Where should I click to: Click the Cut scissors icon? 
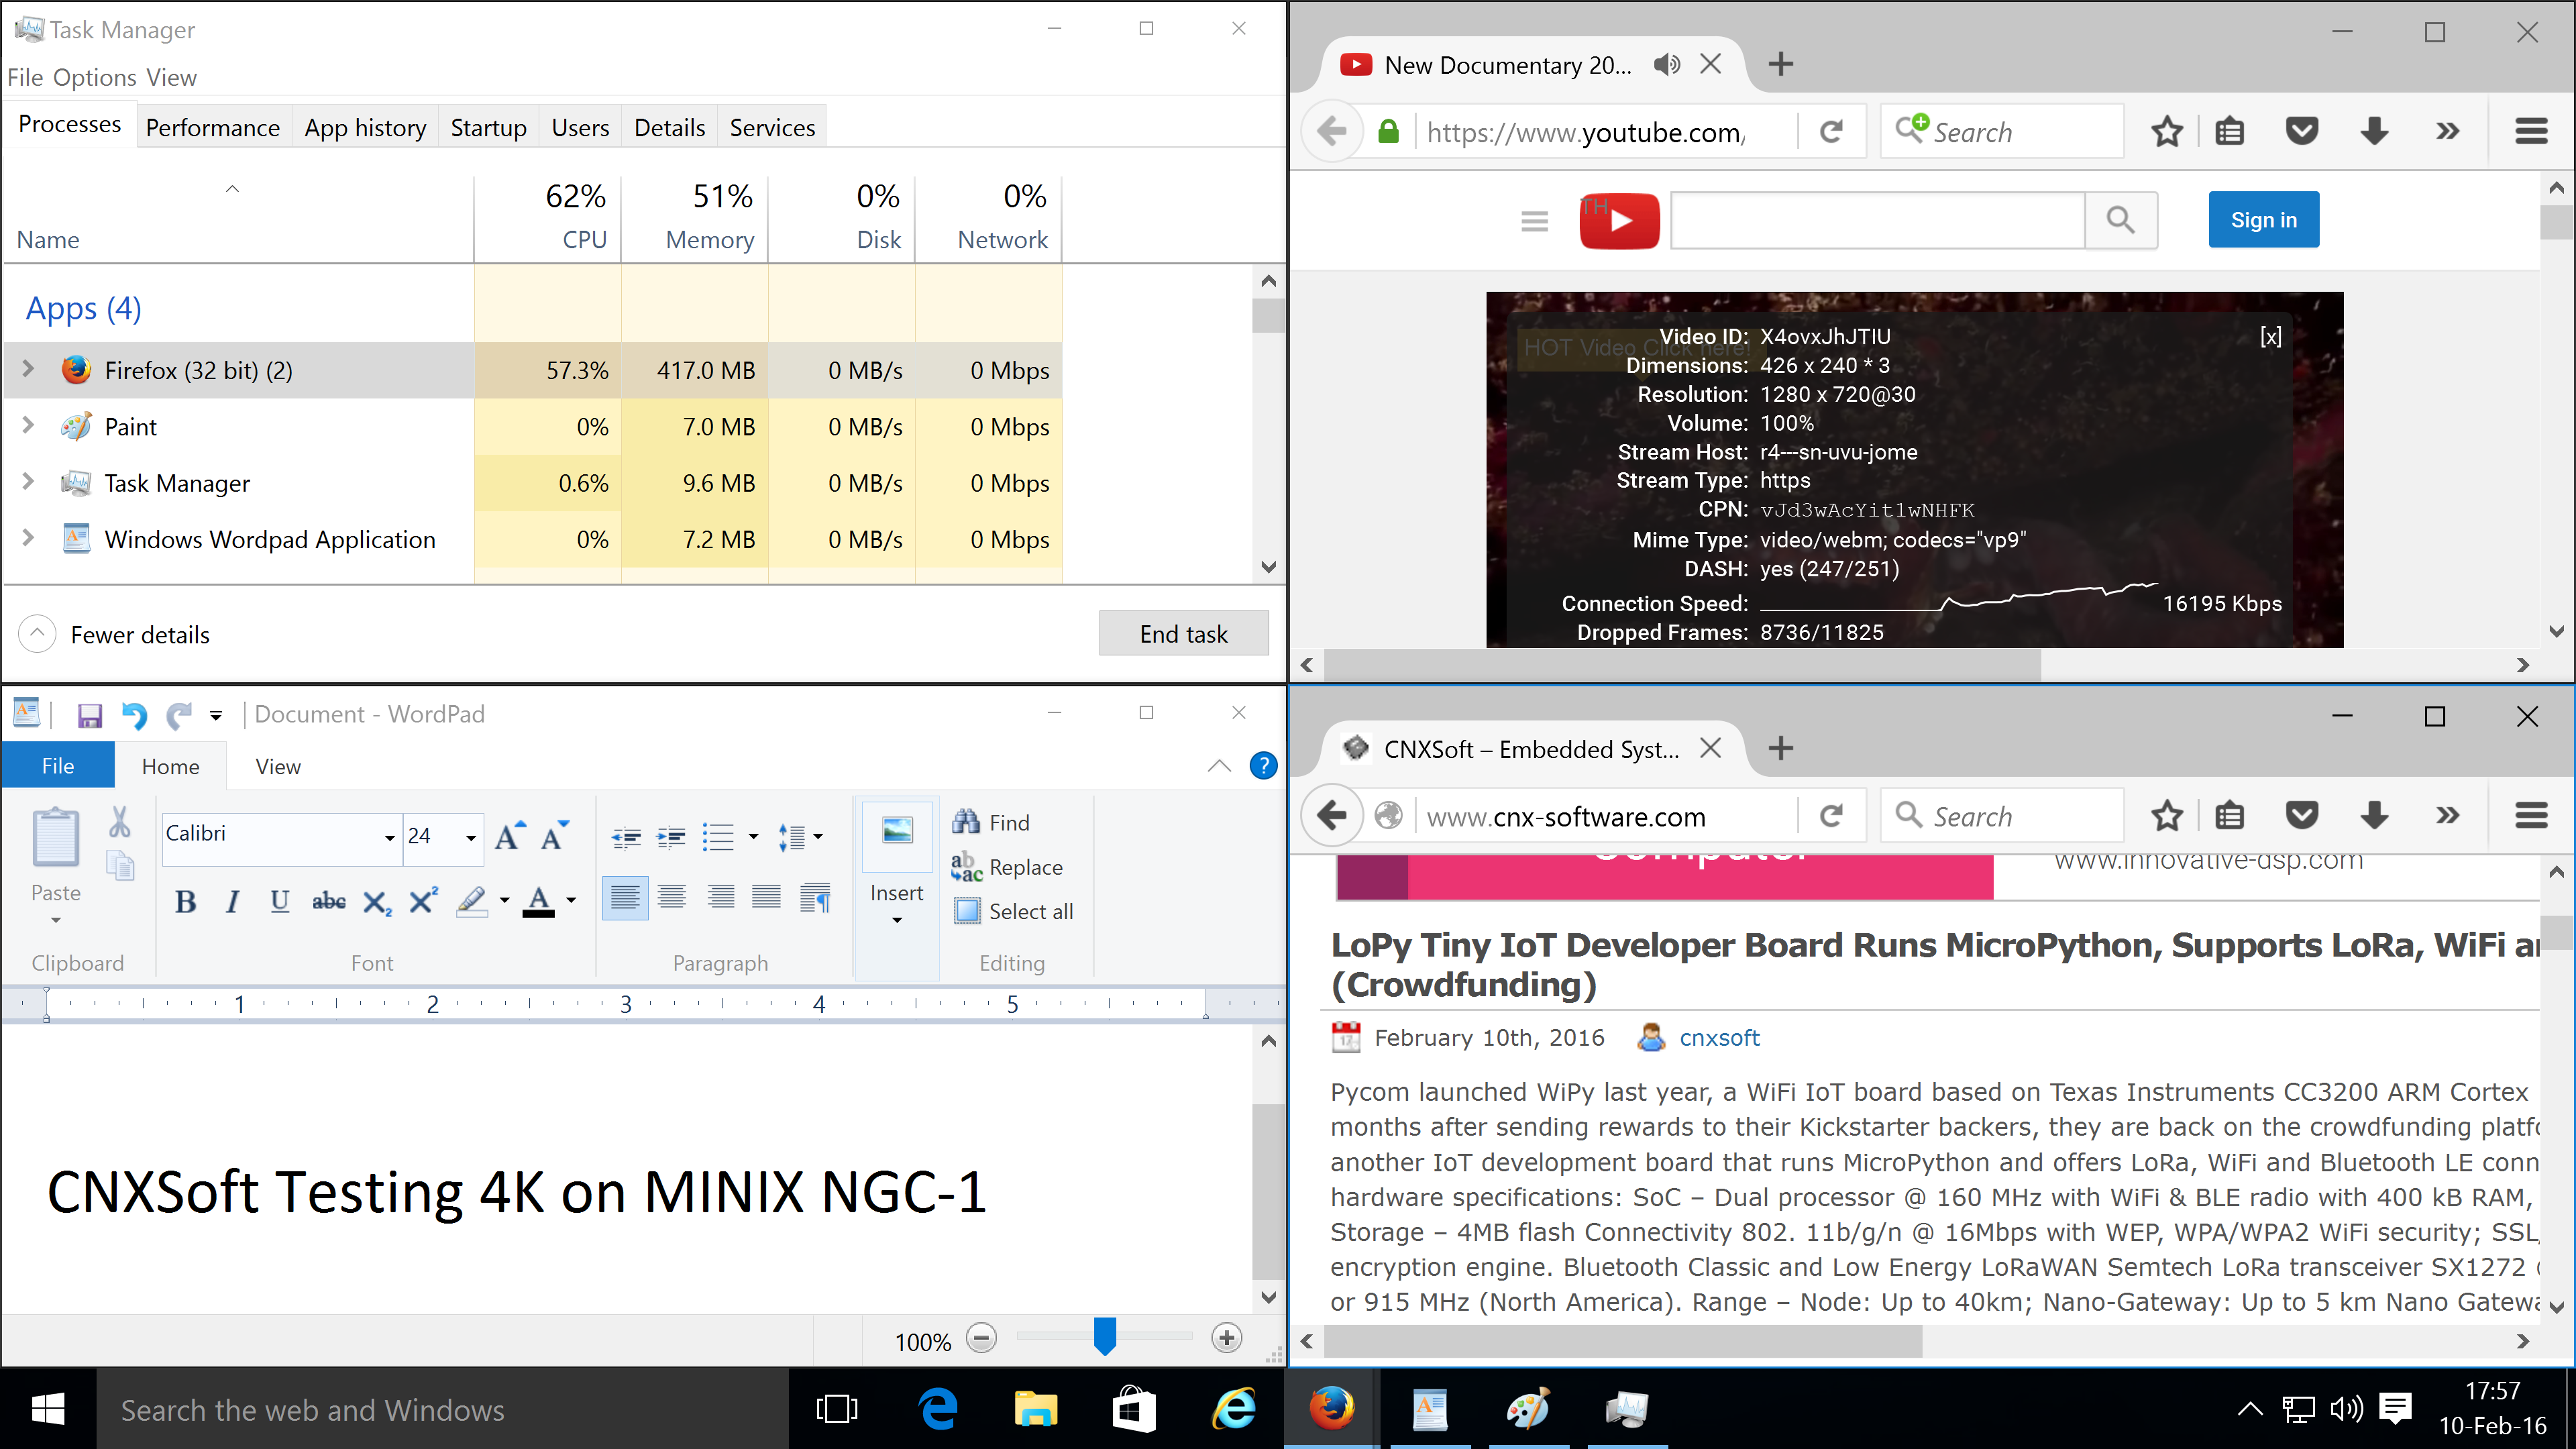tap(120, 823)
